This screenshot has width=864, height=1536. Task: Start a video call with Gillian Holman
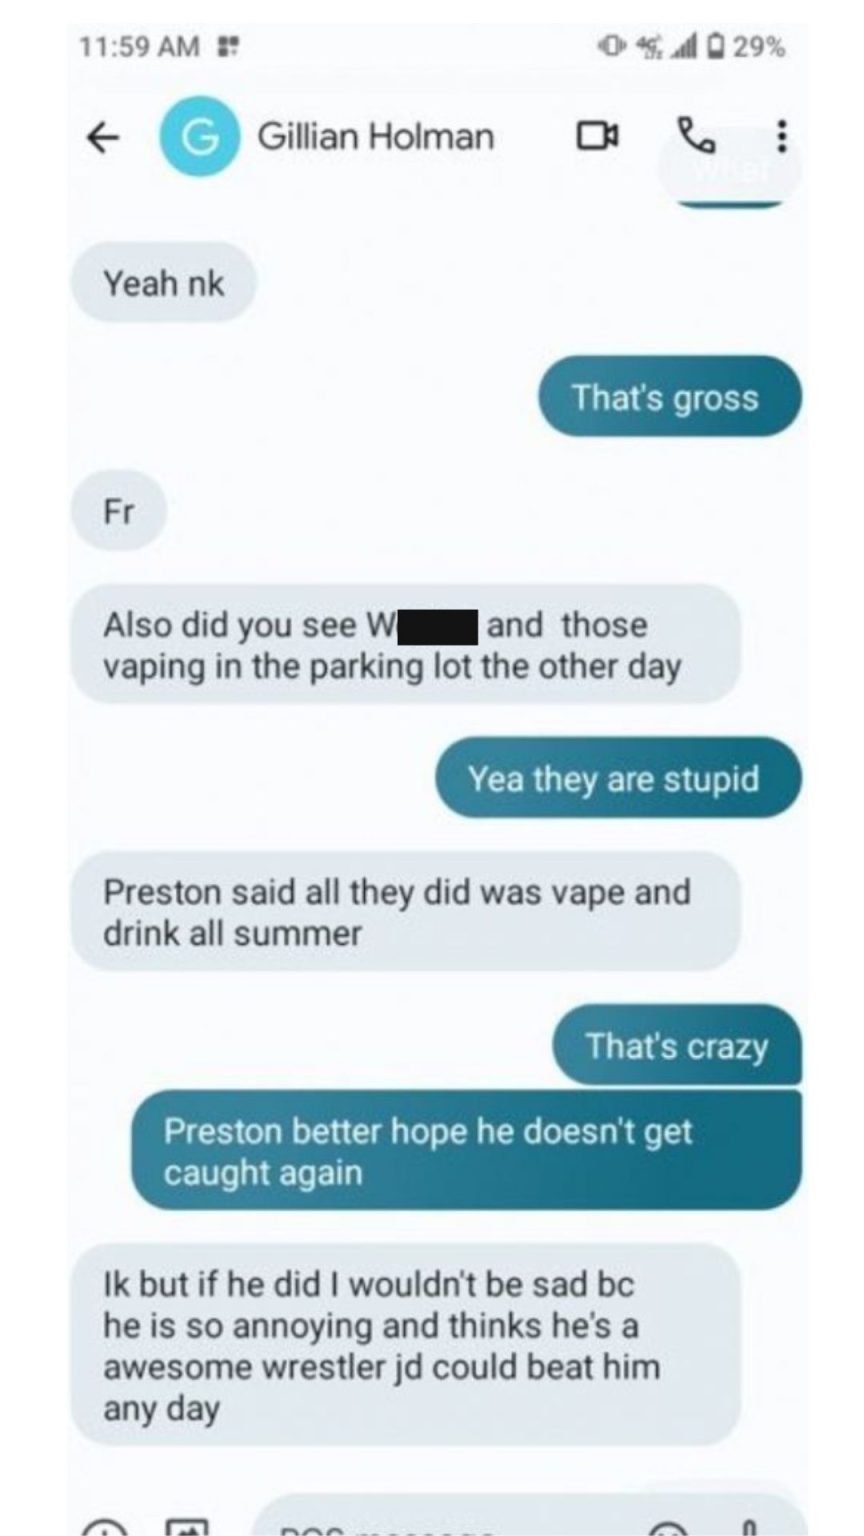pyautogui.click(x=597, y=135)
